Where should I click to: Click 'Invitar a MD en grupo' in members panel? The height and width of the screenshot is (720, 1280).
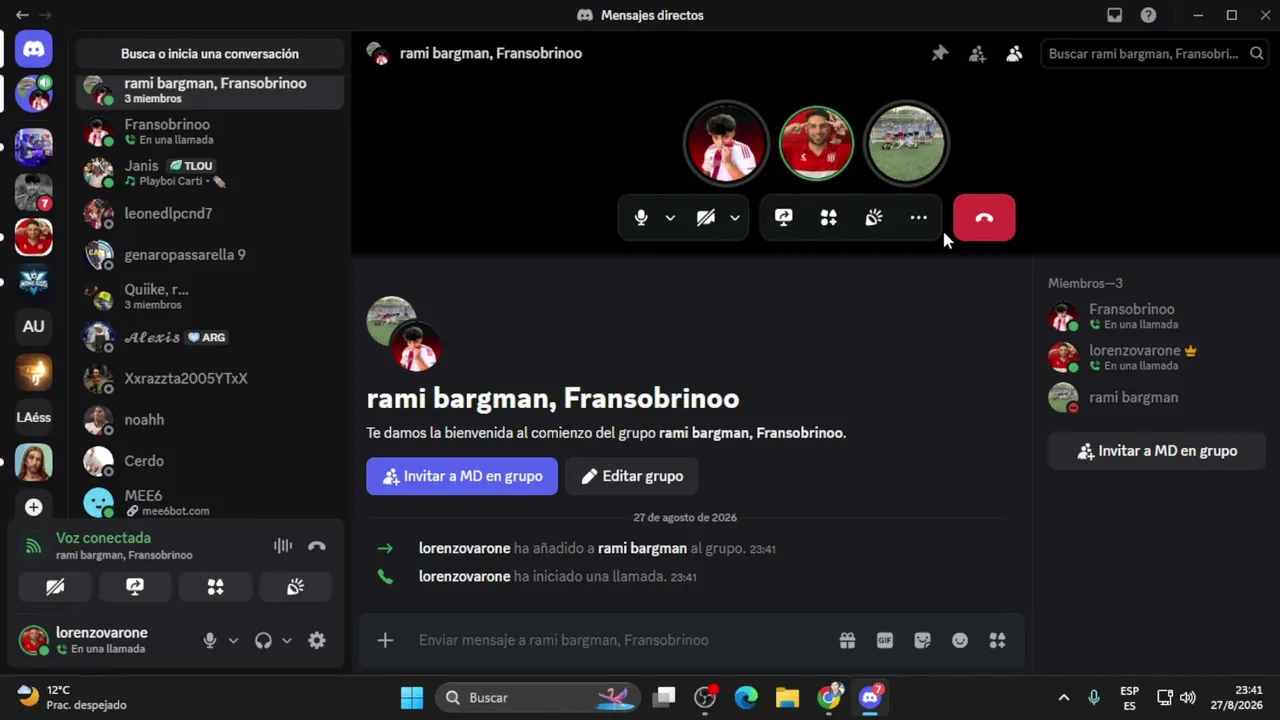(x=1157, y=451)
